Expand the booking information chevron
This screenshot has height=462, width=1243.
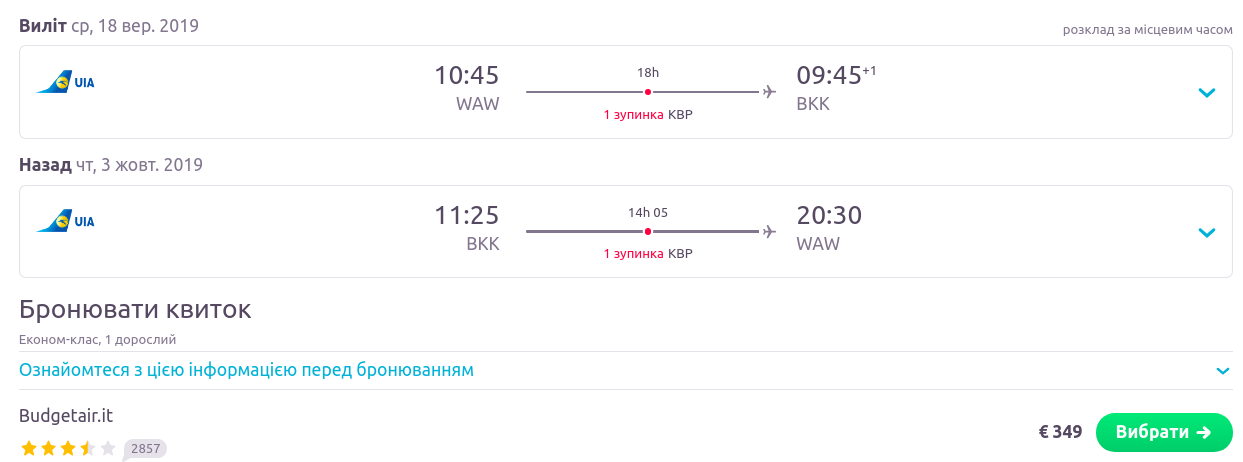point(1222,371)
